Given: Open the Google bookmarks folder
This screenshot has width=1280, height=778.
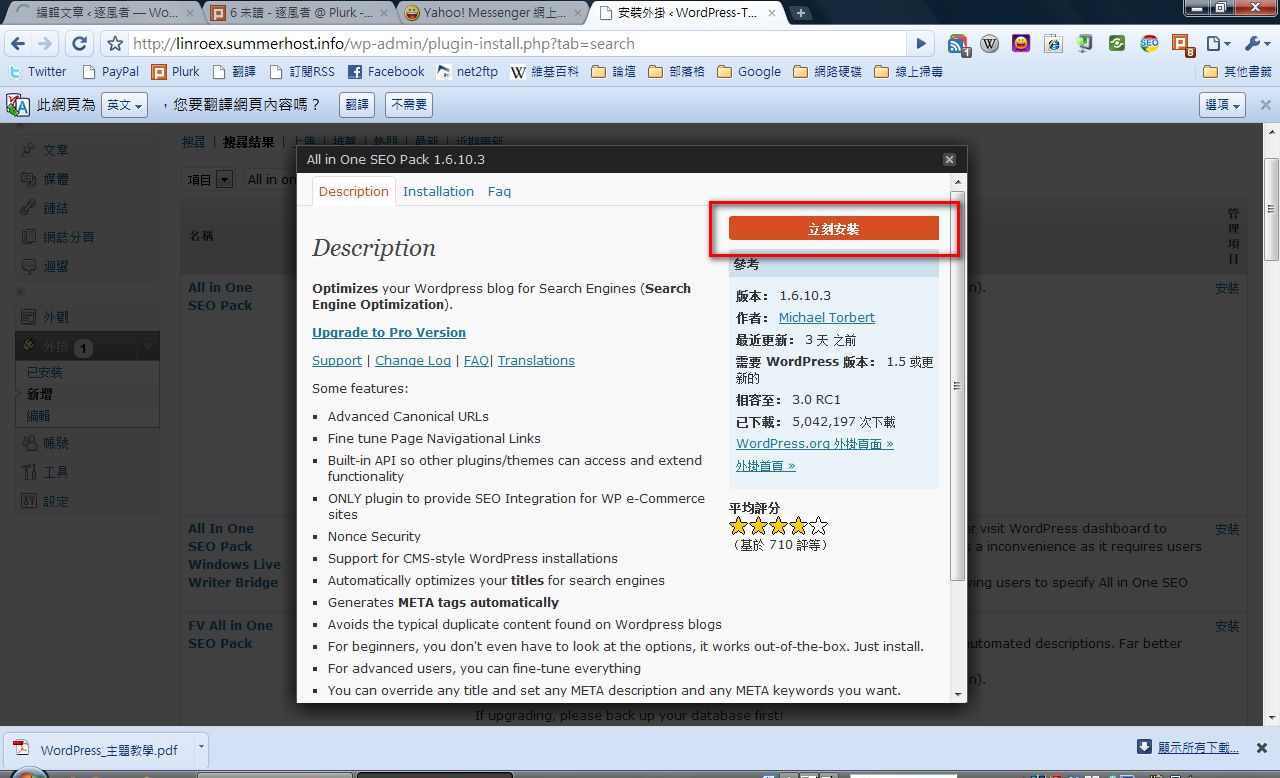Looking at the screenshot, I should click(748, 72).
